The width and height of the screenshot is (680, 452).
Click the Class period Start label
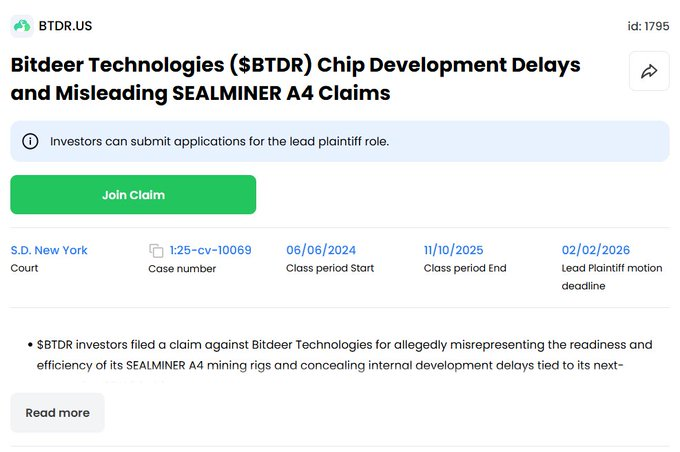click(x=330, y=268)
